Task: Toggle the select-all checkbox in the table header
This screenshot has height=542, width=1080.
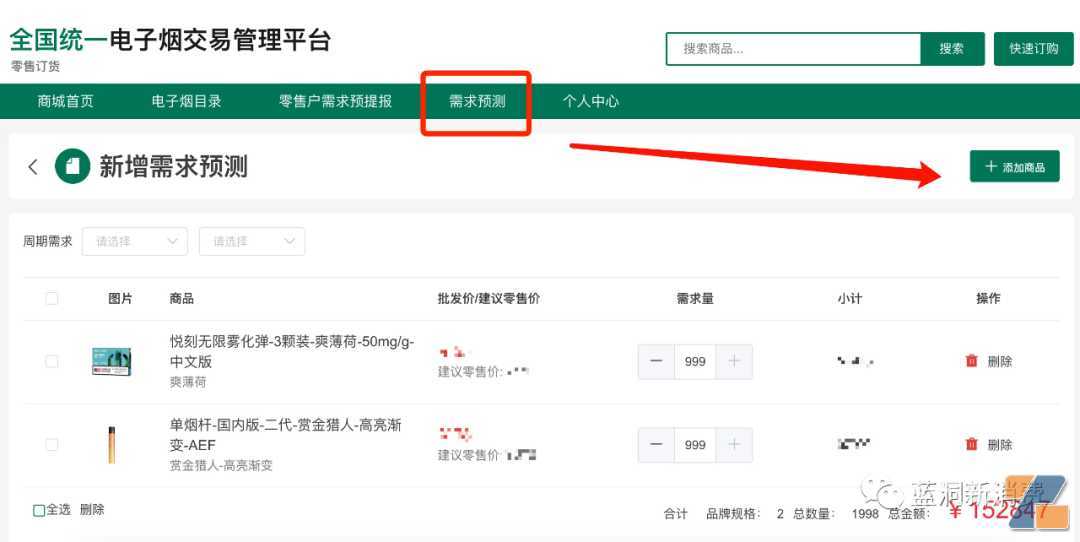Action: (52, 298)
